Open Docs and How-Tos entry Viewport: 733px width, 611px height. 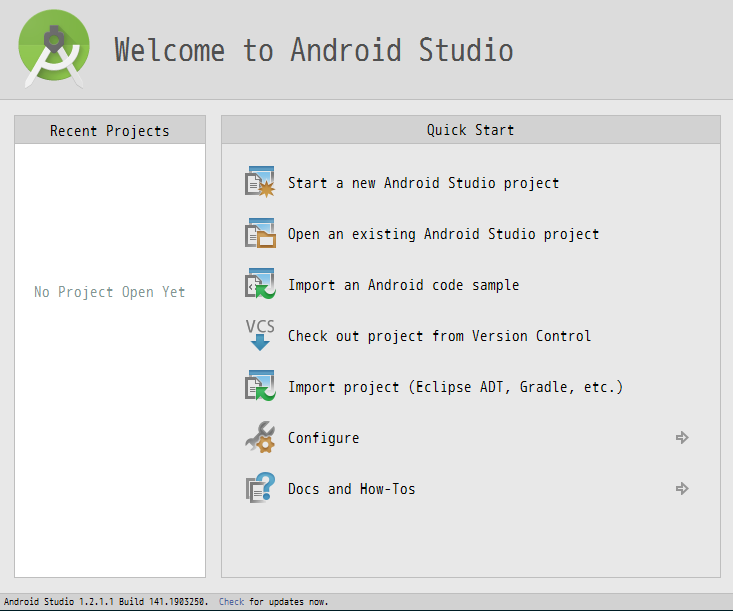352,489
